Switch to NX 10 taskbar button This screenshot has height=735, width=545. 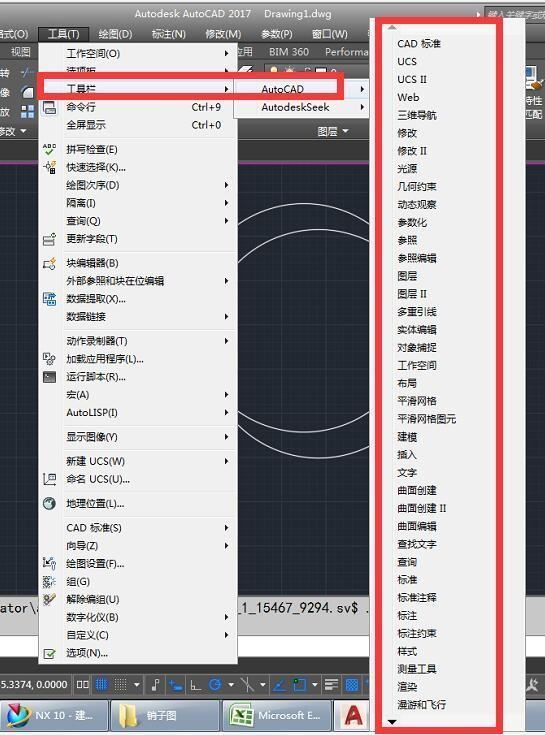pos(54,716)
